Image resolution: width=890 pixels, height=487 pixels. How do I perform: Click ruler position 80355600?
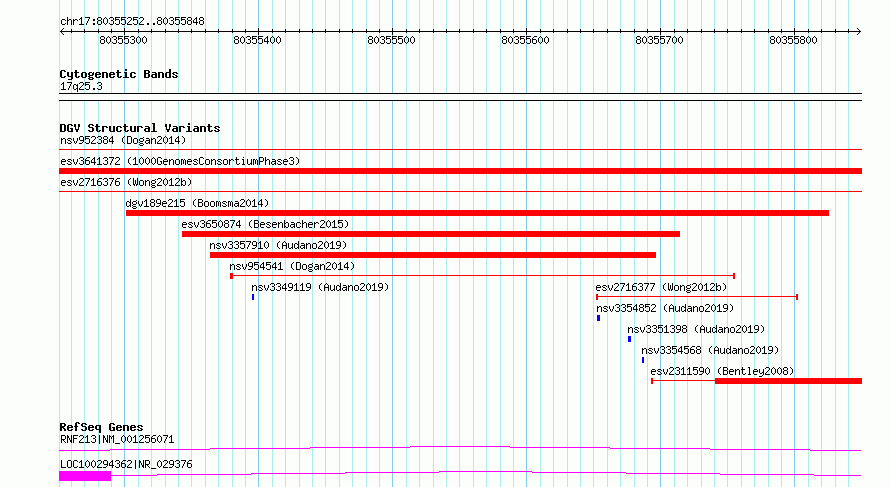pyautogui.click(x=525, y=40)
